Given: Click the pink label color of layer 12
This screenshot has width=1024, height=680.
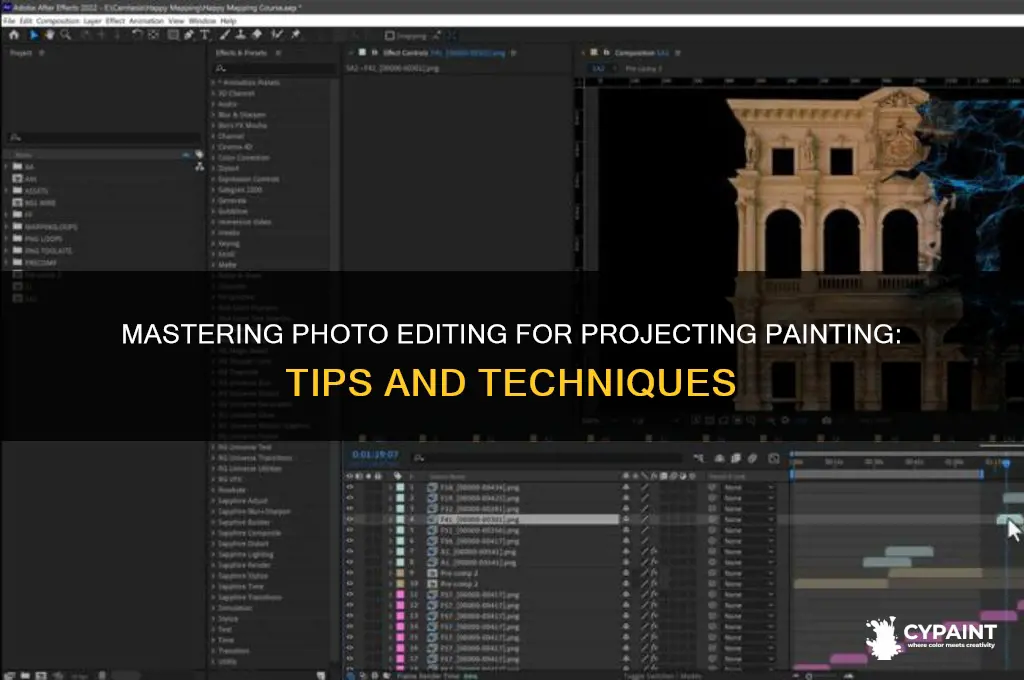Looking at the screenshot, I should coord(400,605).
